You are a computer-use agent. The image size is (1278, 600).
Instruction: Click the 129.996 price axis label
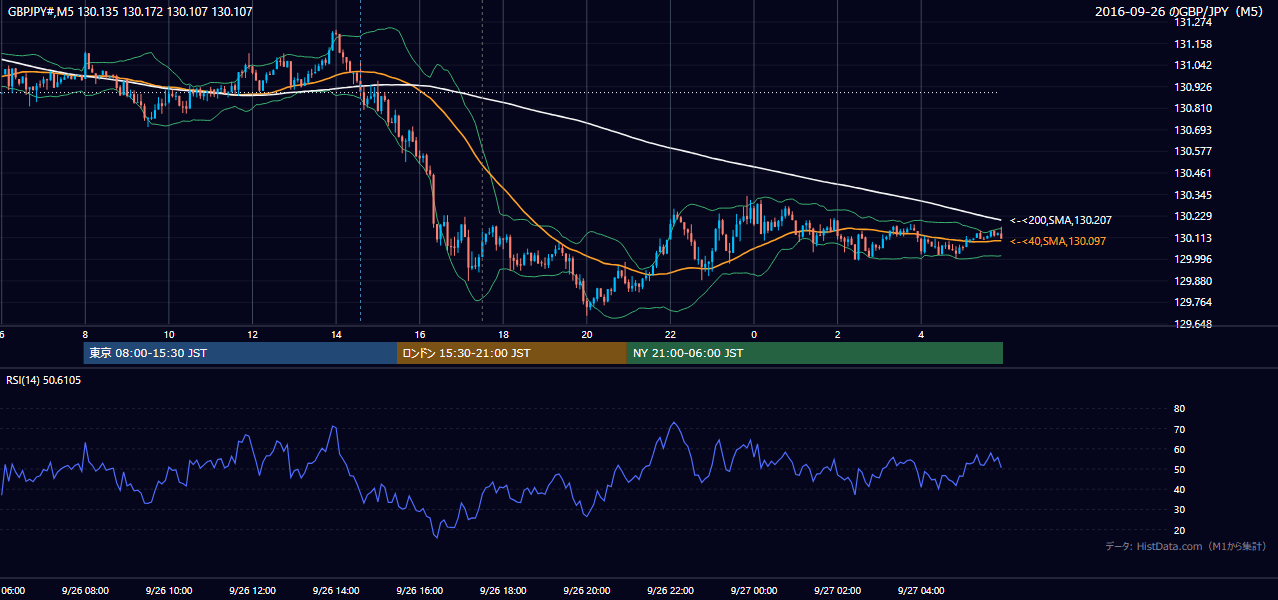click(1193, 259)
